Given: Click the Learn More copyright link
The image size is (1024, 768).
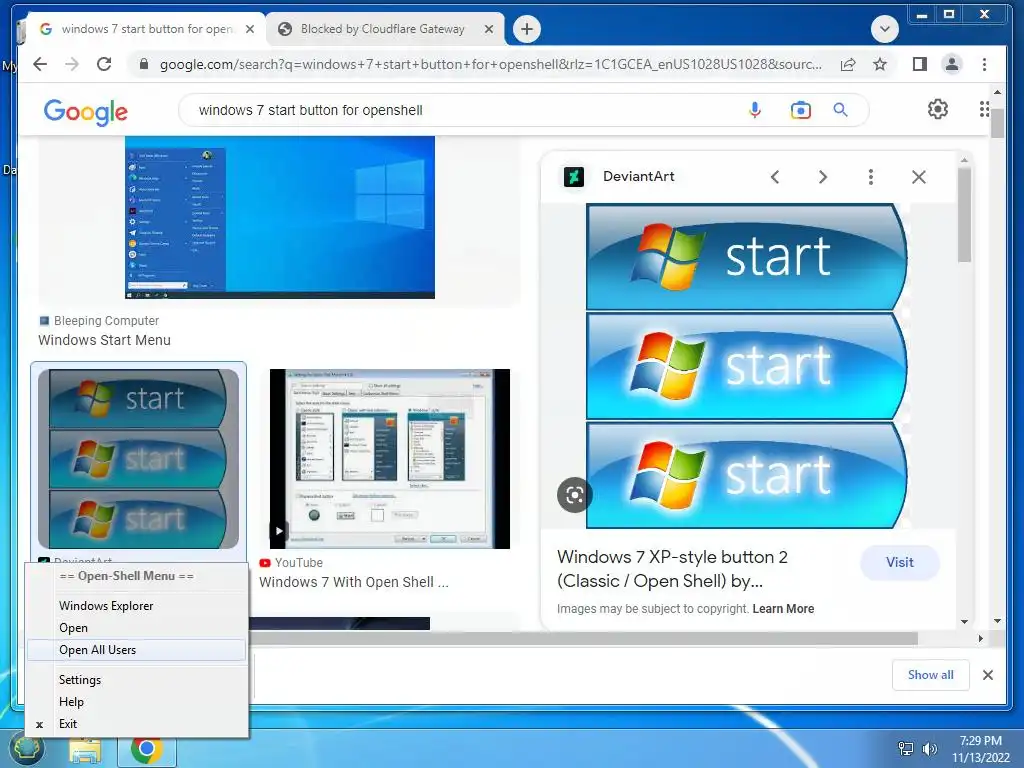Looking at the screenshot, I should tap(783, 609).
